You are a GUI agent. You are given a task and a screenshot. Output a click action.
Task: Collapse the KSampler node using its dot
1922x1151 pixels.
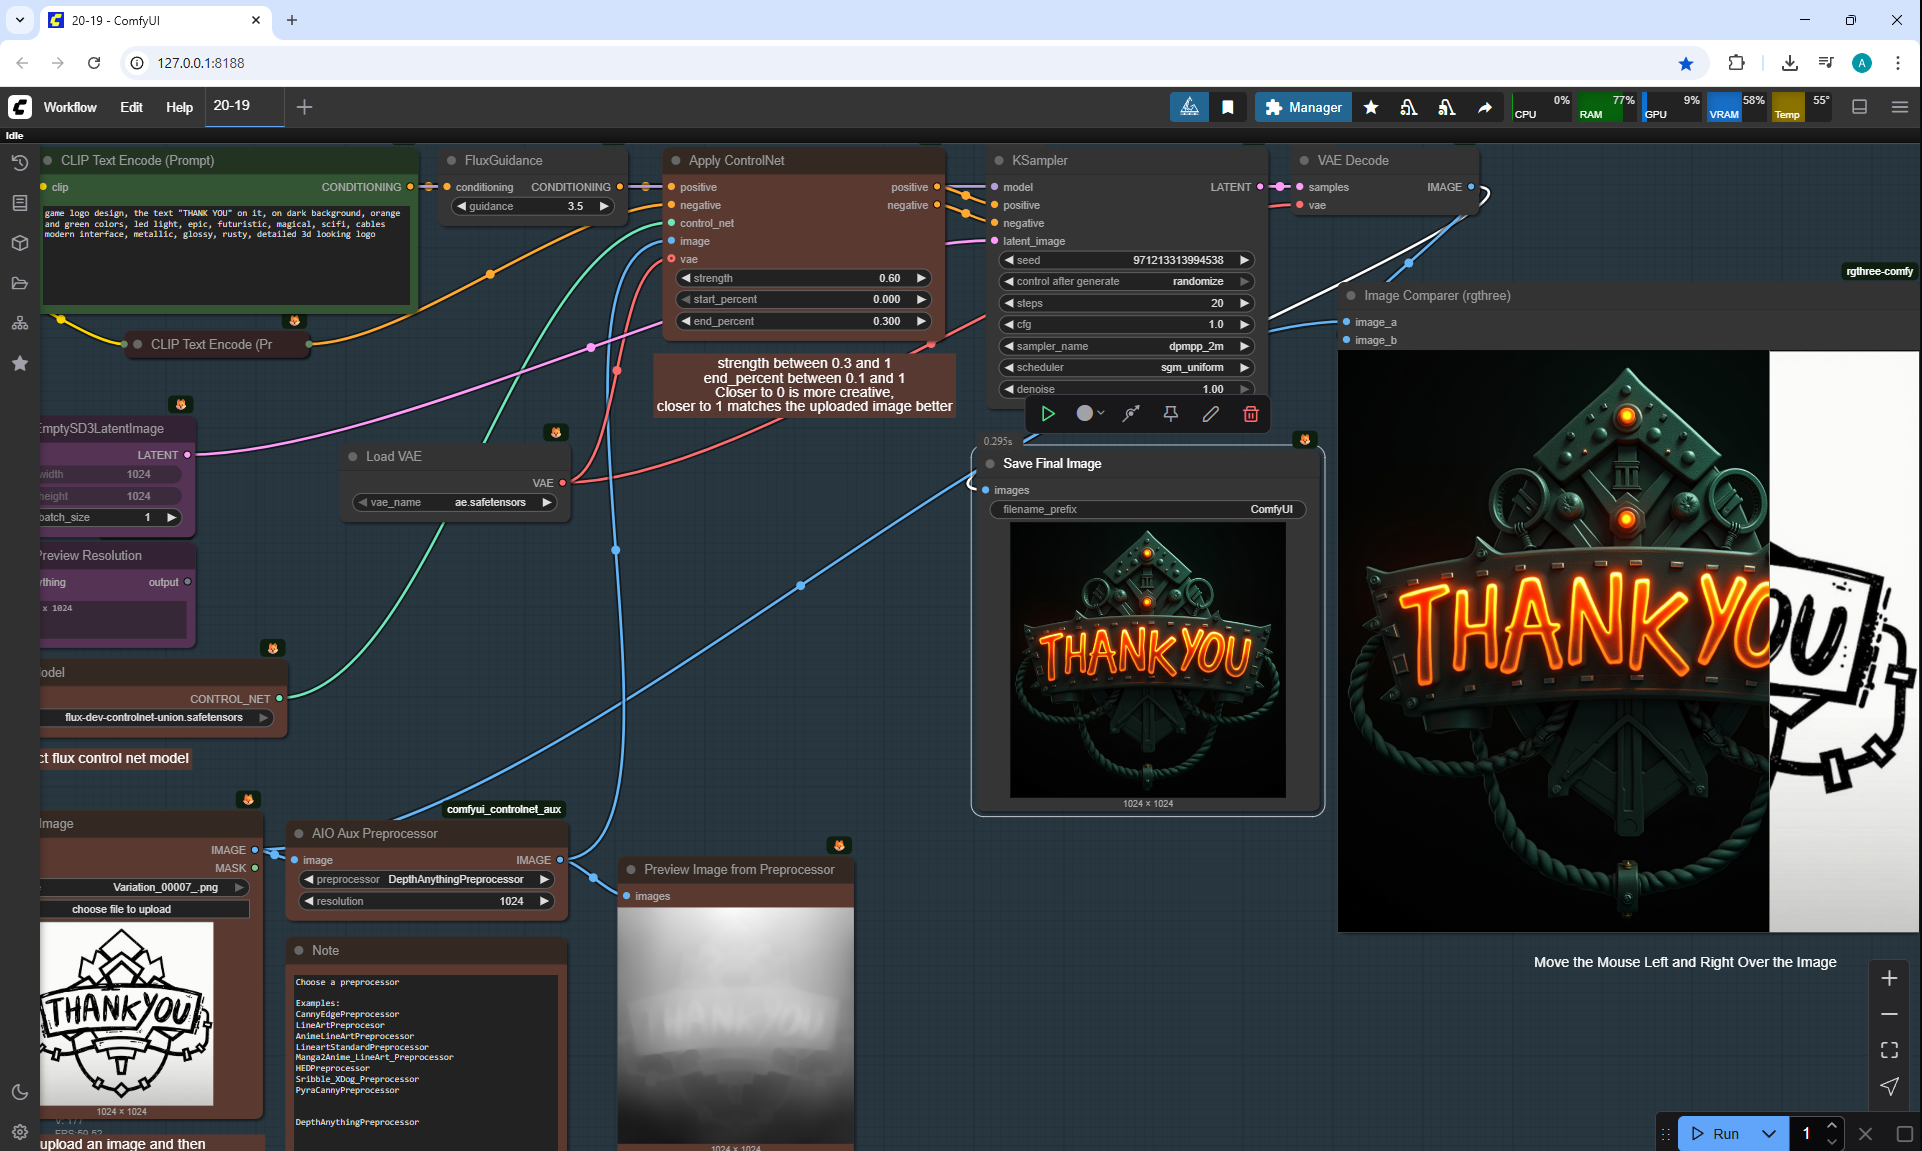pos(999,160)
